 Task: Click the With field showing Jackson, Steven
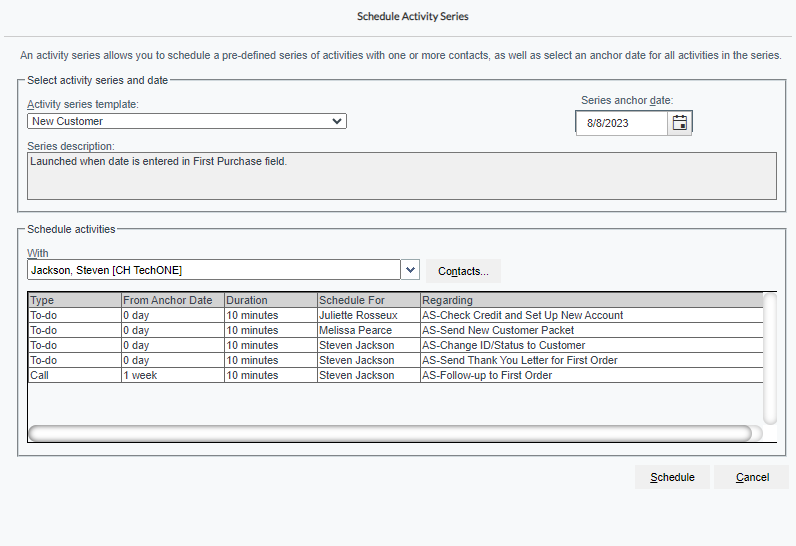[x=214, y=270]
